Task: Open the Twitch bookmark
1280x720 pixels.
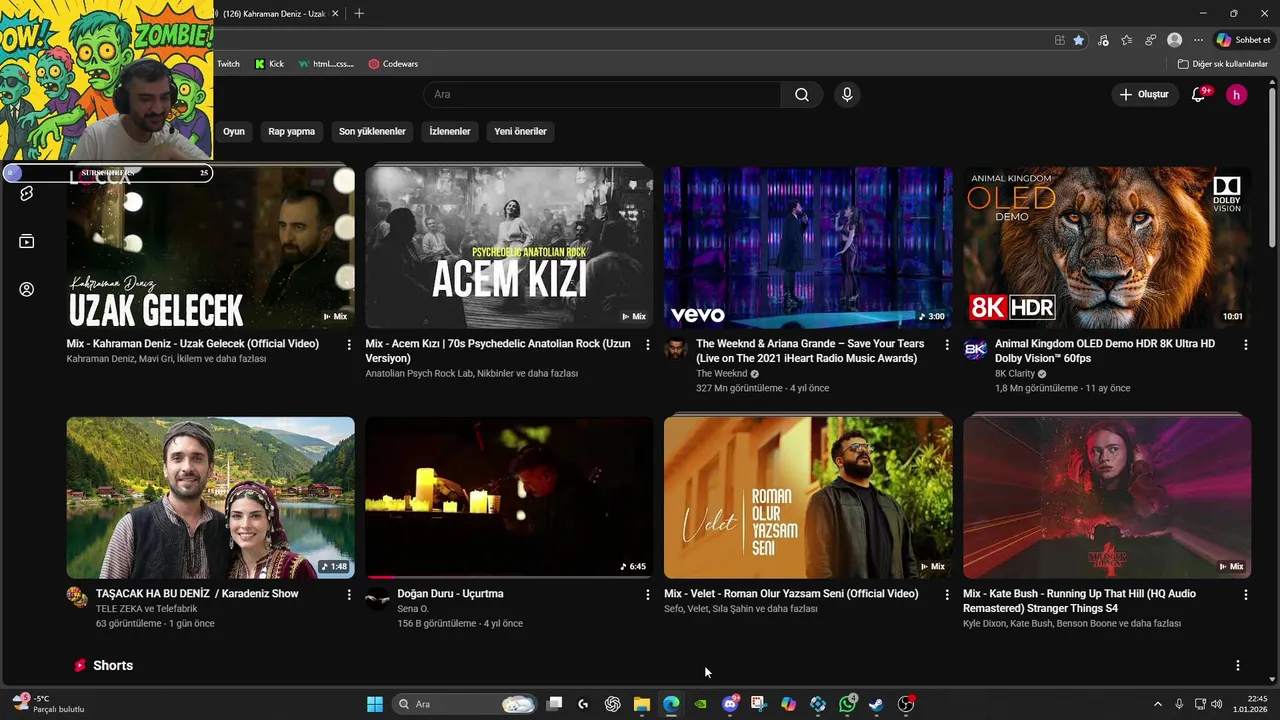Action: click(229, 64)
